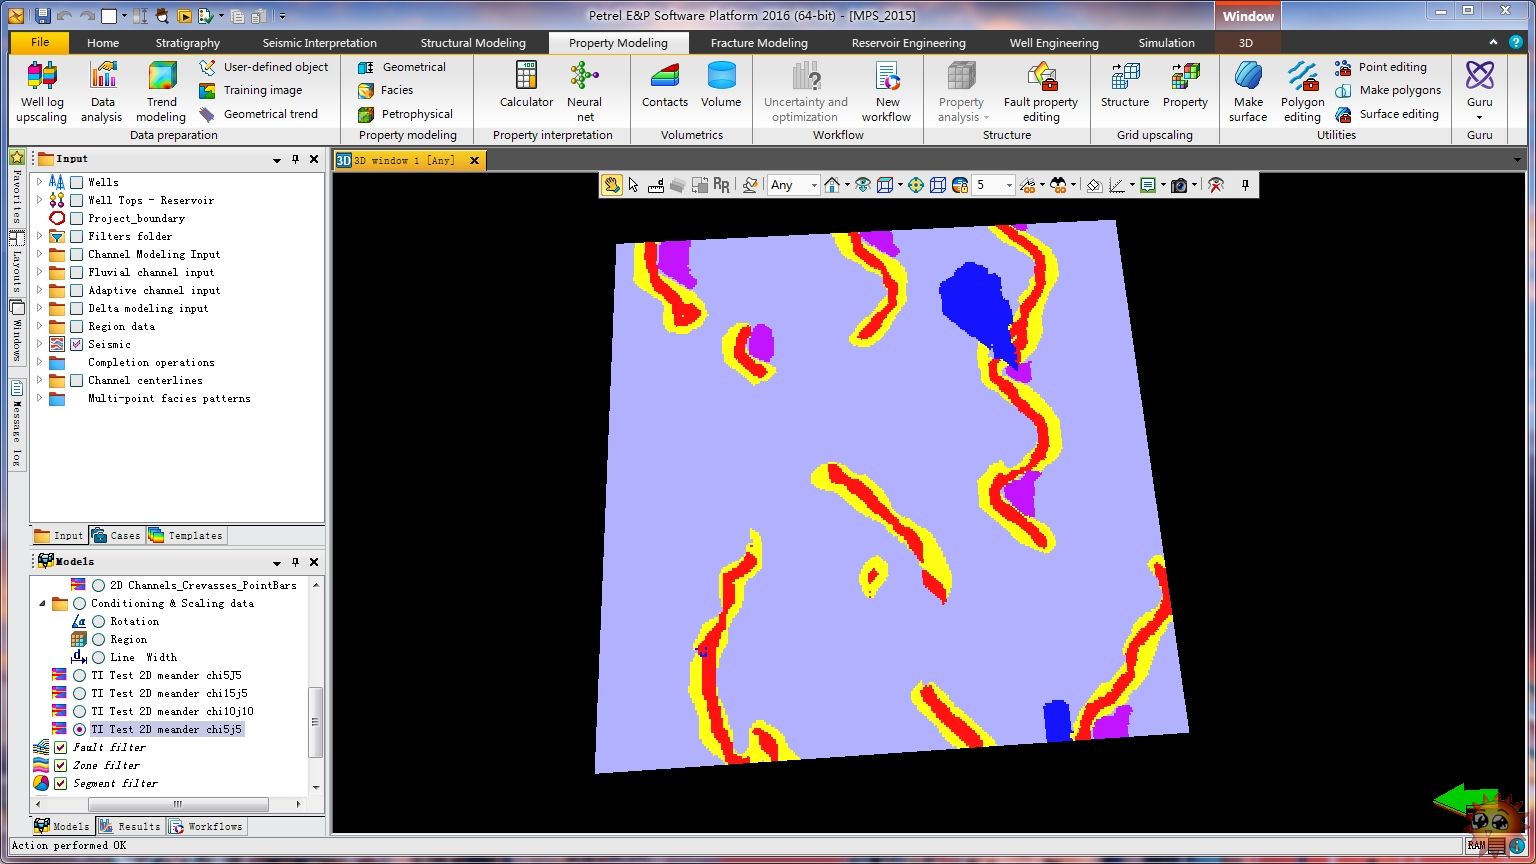Toggle Well Tops - Reservoir checkbox
This screenshot has height=864, width=1536.
[76, 200]
